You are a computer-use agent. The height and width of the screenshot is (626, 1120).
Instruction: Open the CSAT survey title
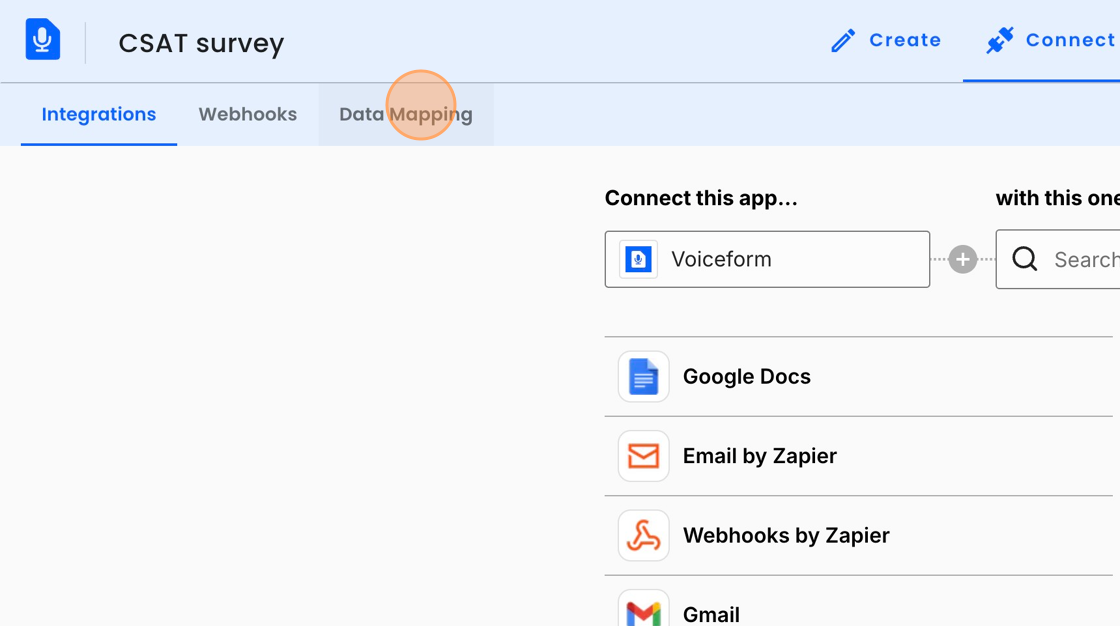click(201, 43)
